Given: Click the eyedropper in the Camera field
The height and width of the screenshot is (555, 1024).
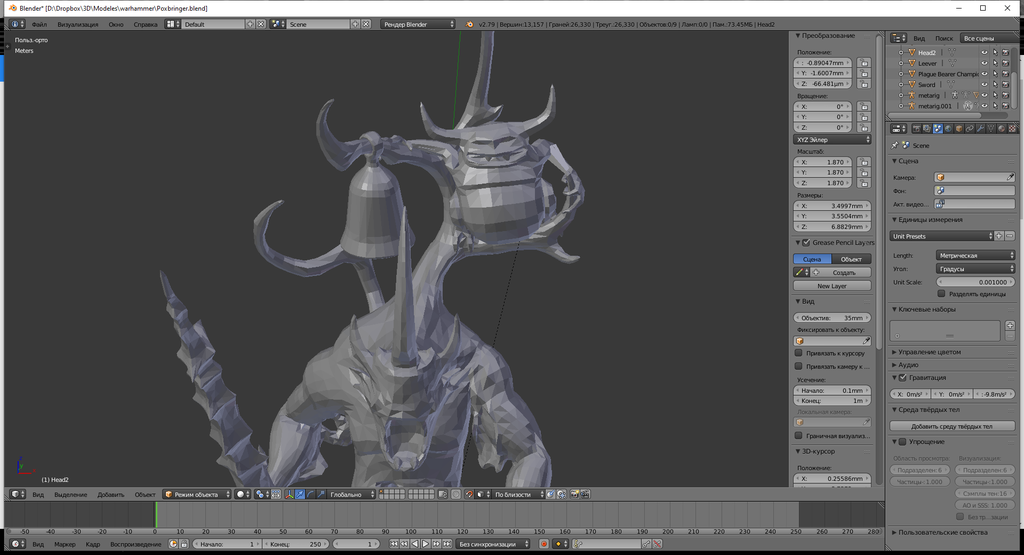Looking at the screenshot, I should pyautogui.click(x=1009, y=177).
